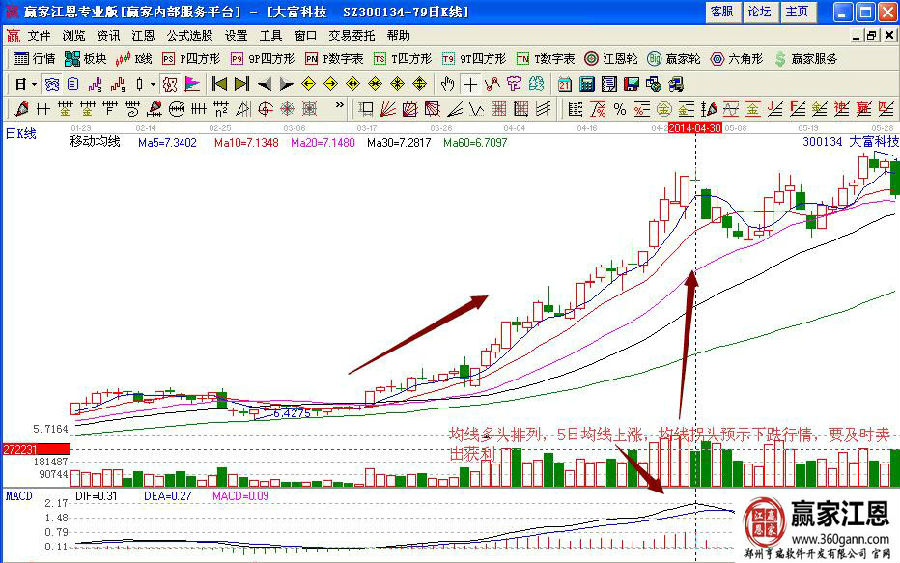Toggle the save floppy disk icon
This screenshot has width=900, height=563.
pos(631,84)
